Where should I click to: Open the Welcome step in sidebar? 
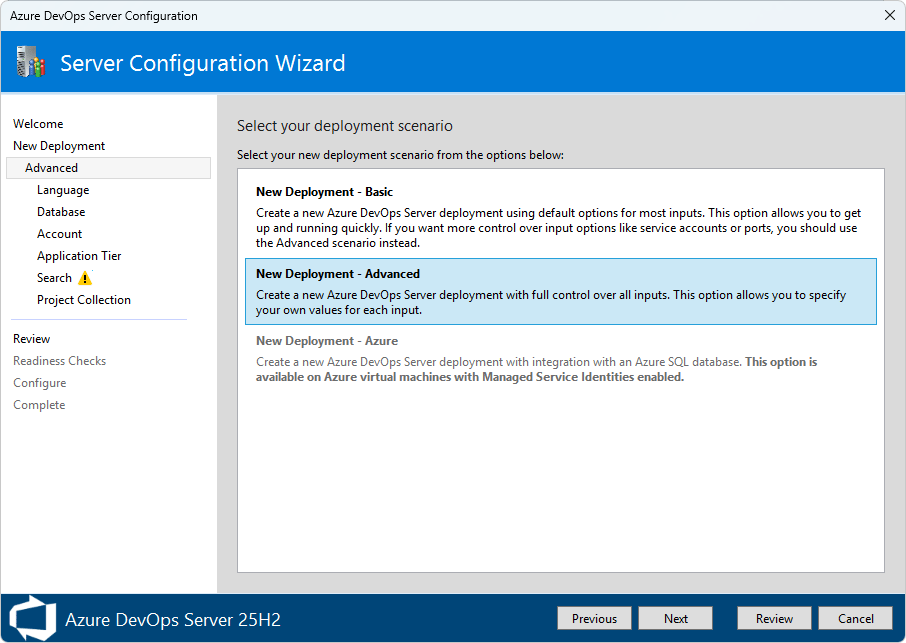coord(38,124)
